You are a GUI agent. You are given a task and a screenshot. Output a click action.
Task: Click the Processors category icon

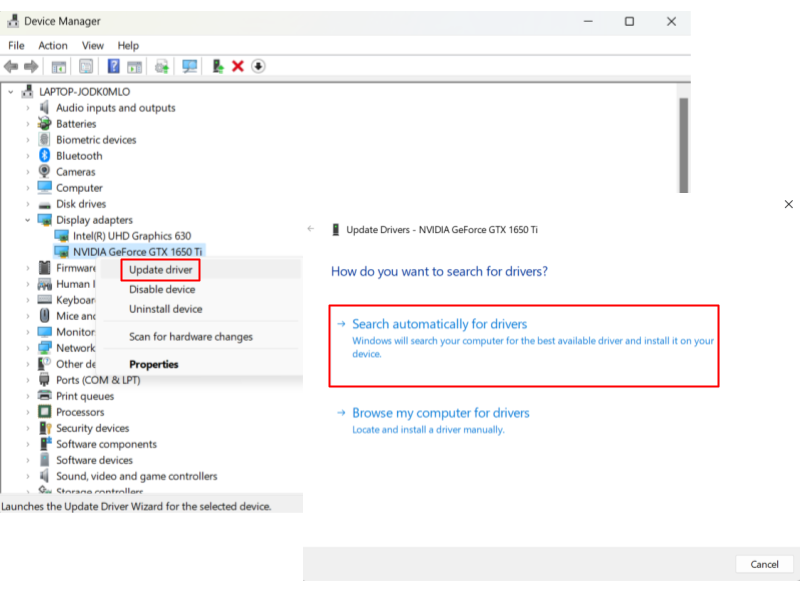[x=45, y=412]
